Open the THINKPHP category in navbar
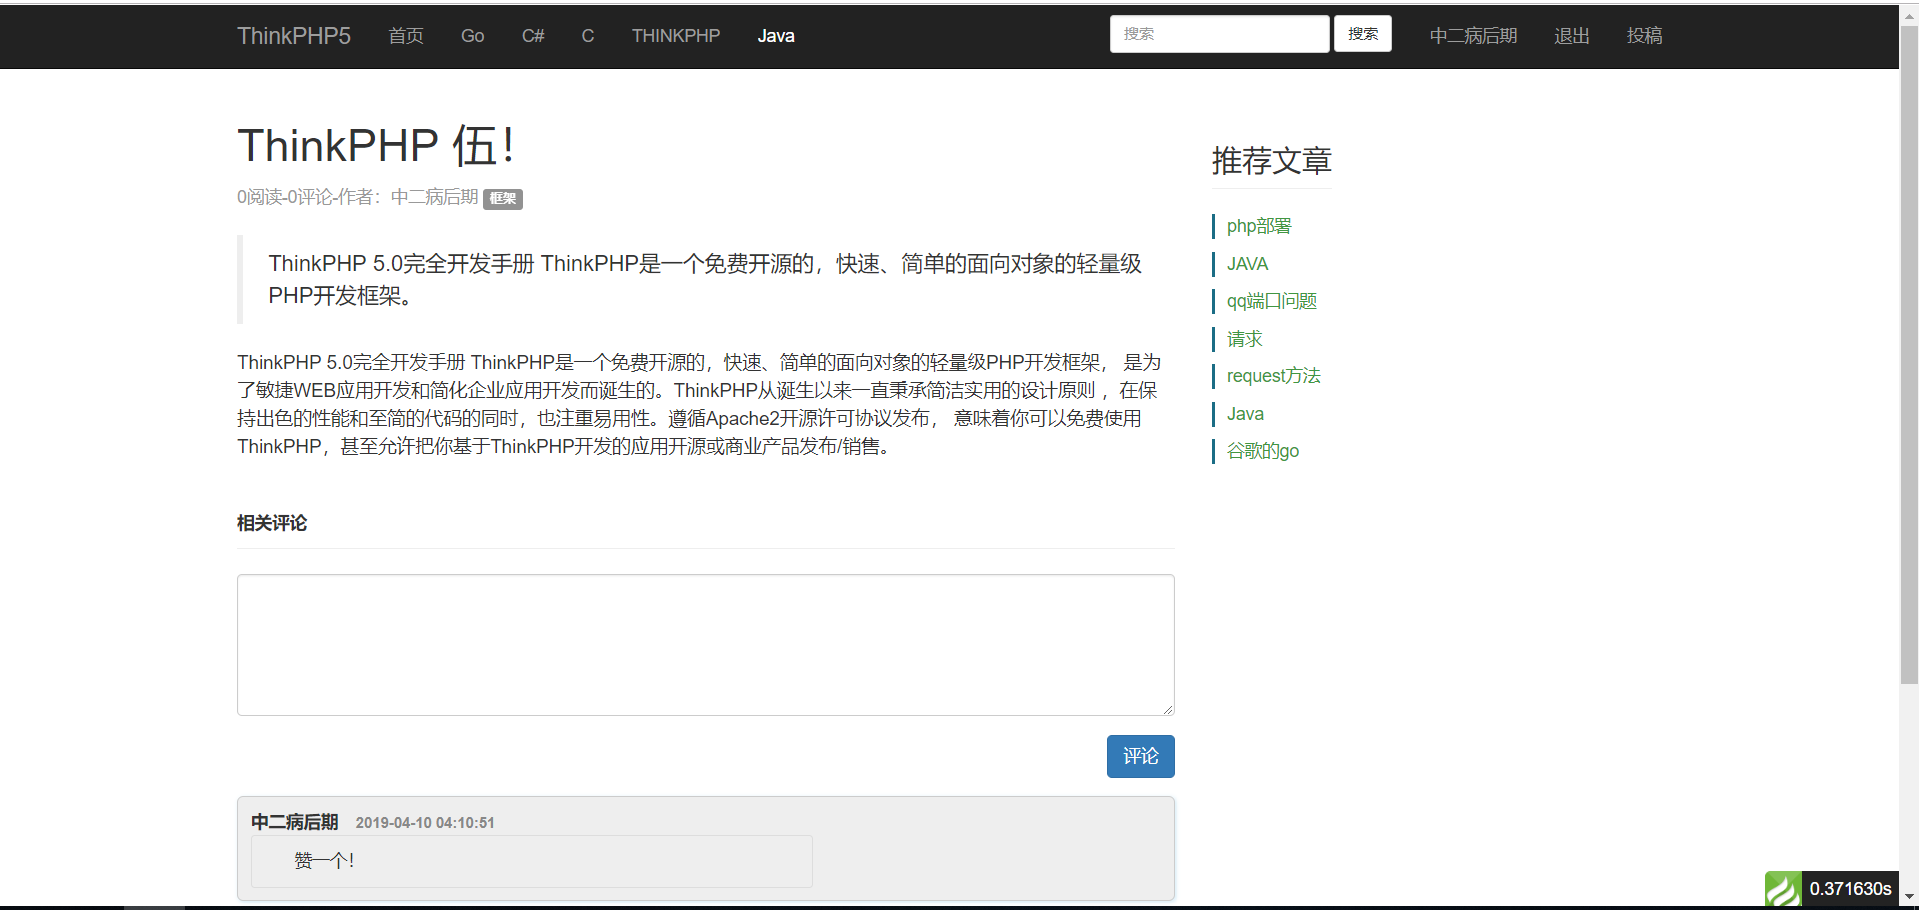The width and height of the screenshot is (1919, 910). tap(676, 36)
